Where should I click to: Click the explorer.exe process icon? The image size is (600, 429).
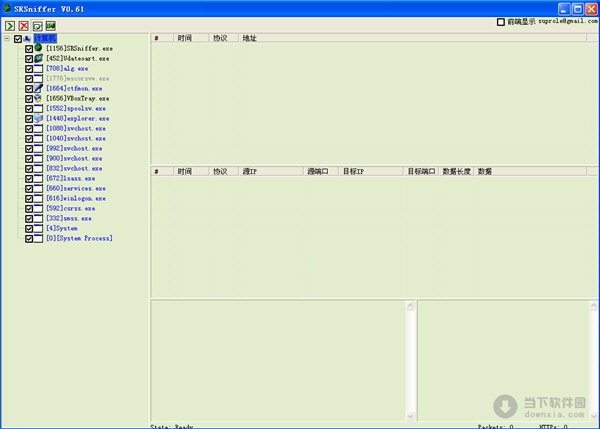tap(38, 118)
